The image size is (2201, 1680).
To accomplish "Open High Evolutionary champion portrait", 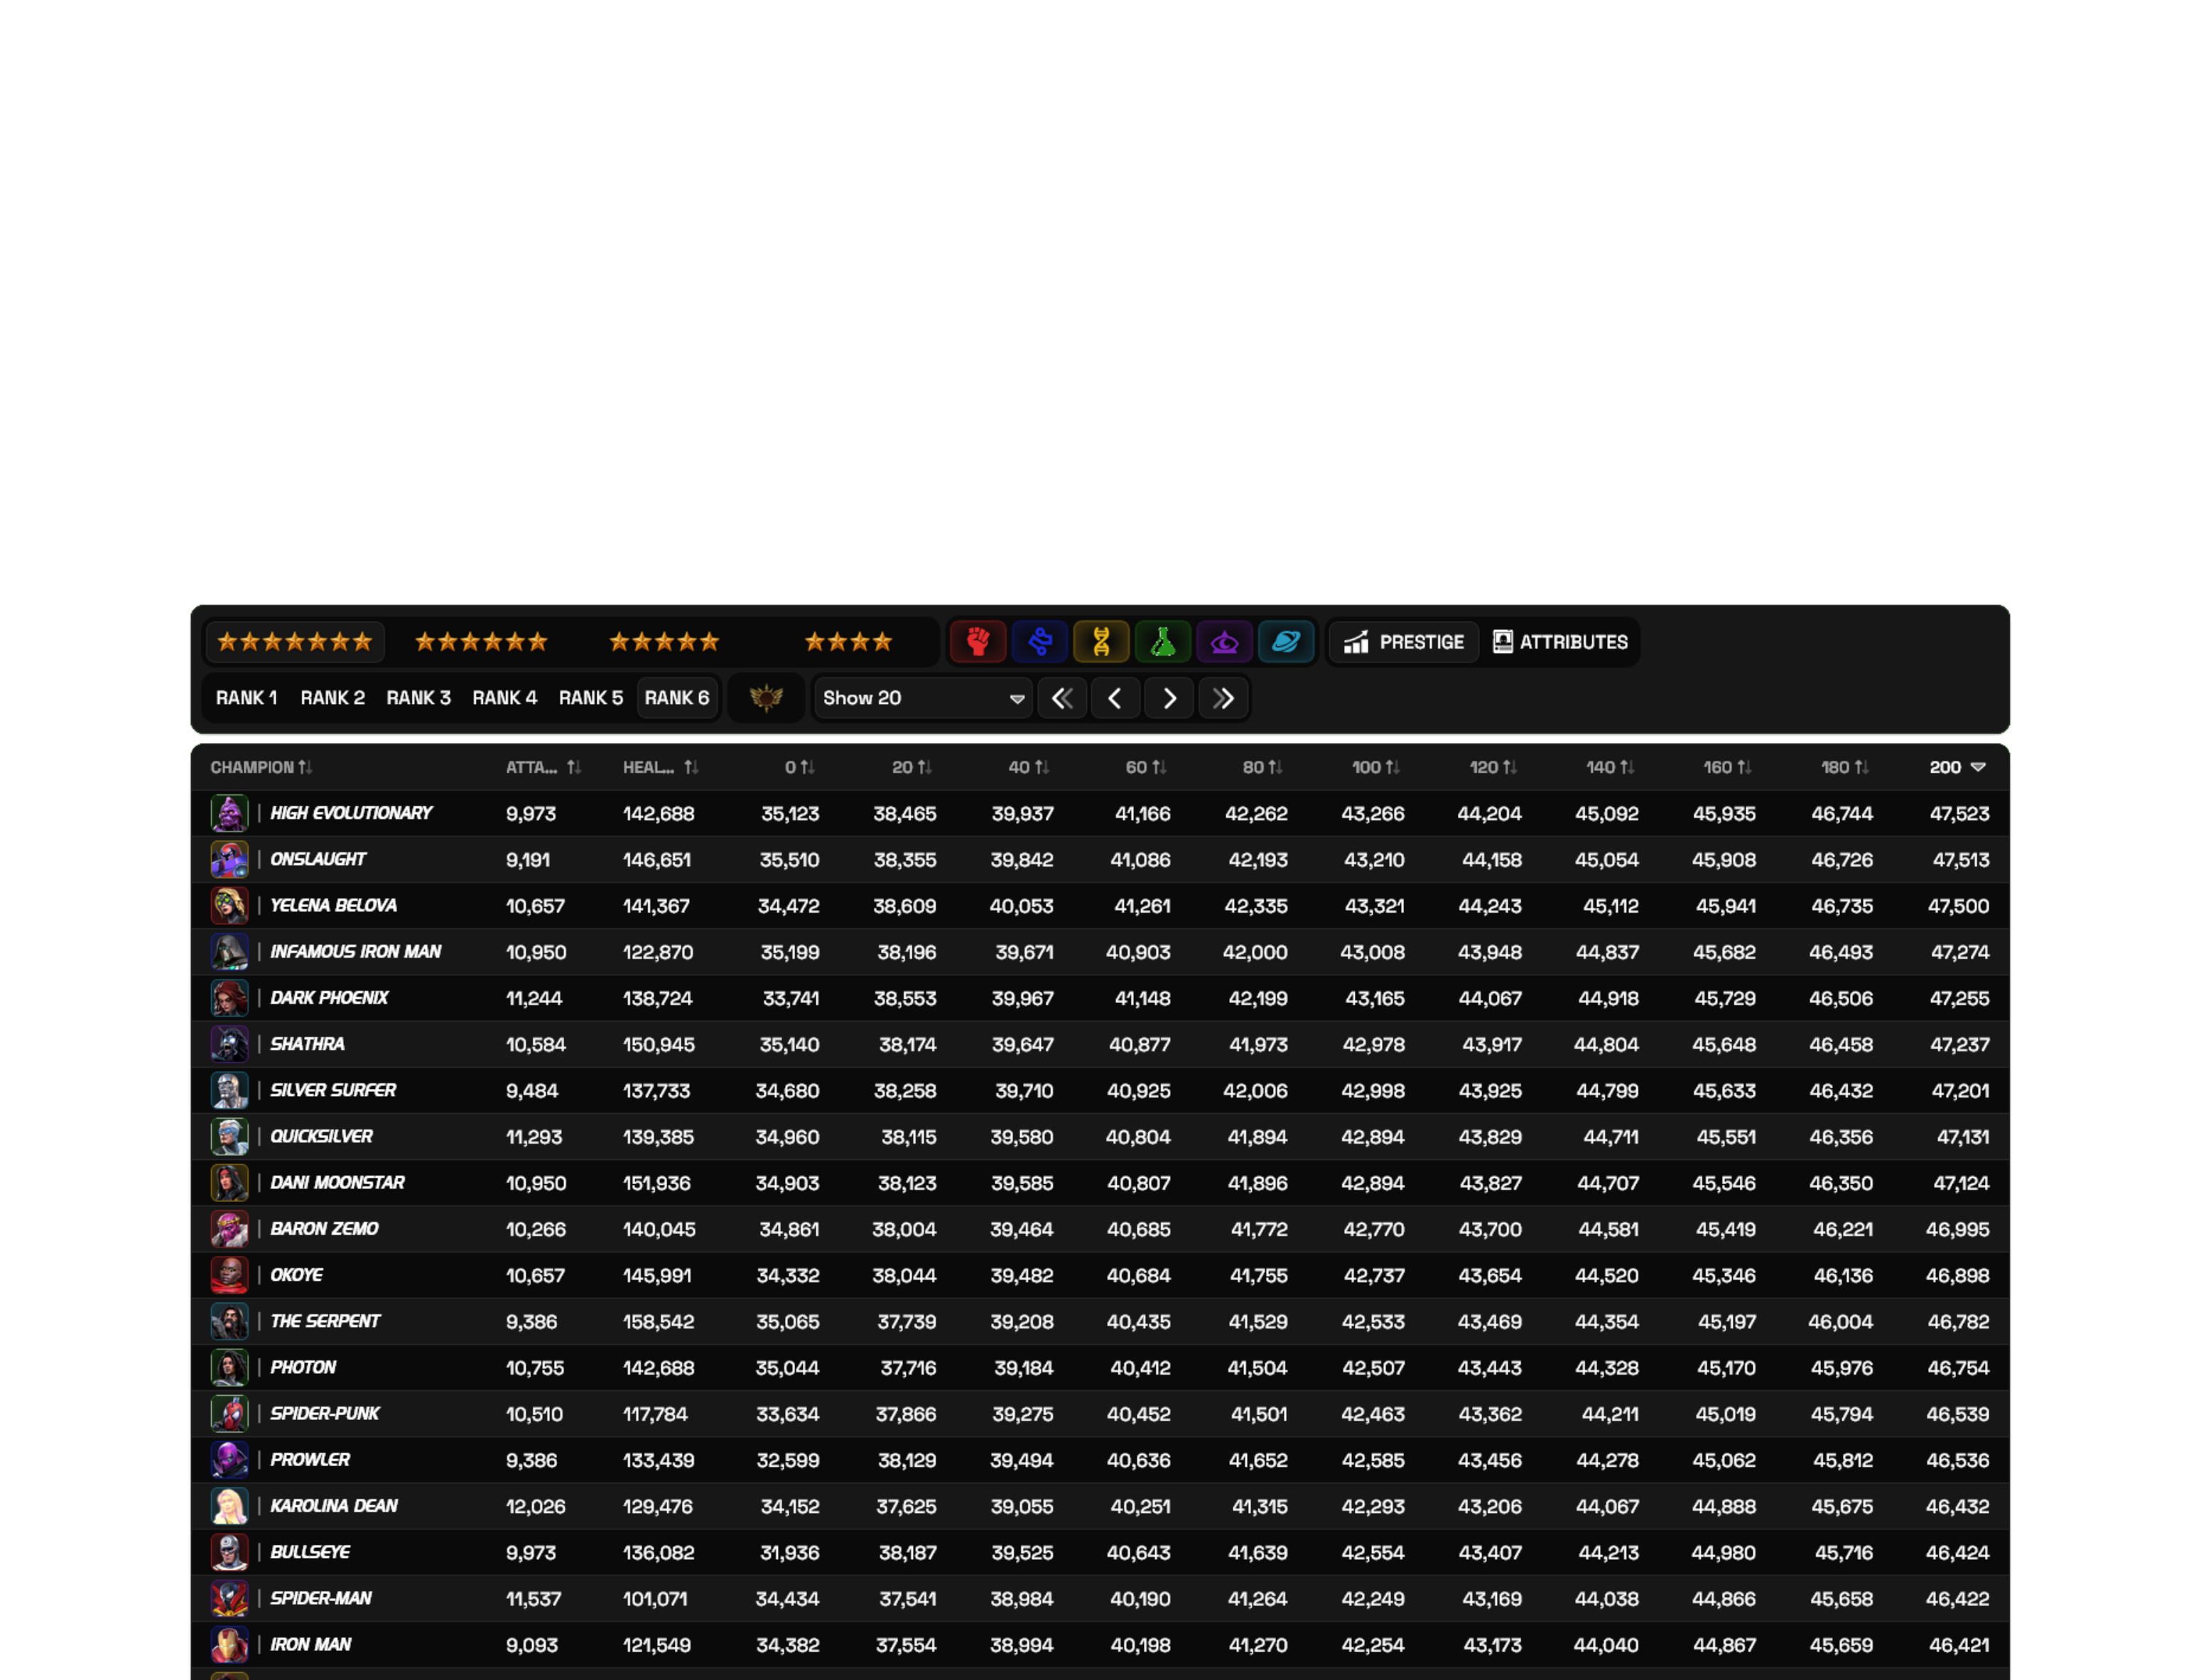I will point(229,813).
